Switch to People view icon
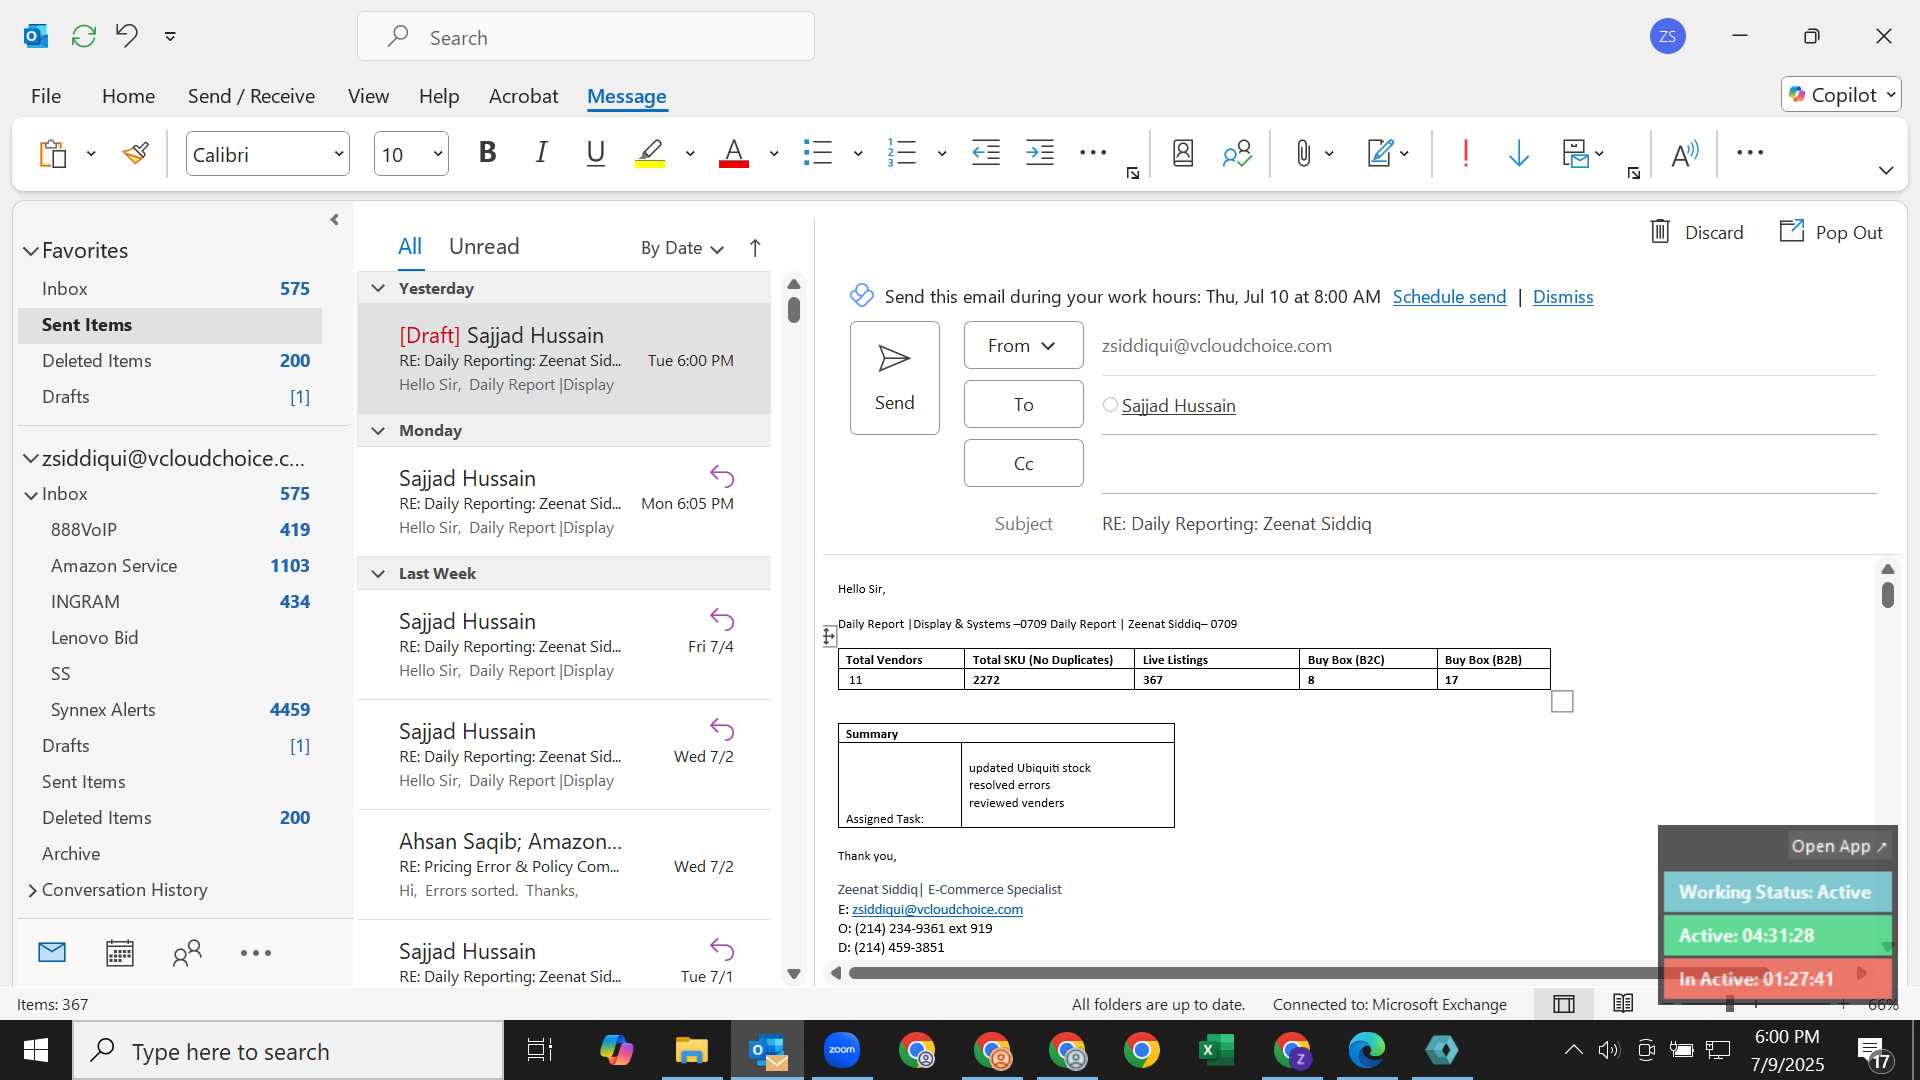The height and width of the screenshot is (1080, 1920). tap(187, 953)
